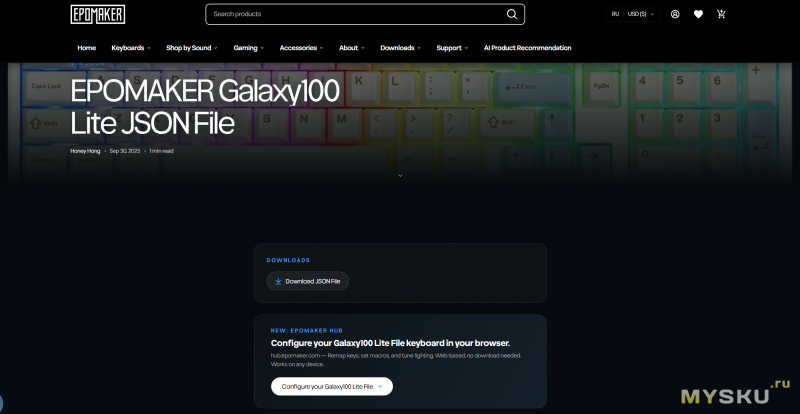Click the 'Configure your Galaxy100 Lite File keyboard' heading
The height and width of the screenshot is (414, 800).
click(x=390, y=343)
